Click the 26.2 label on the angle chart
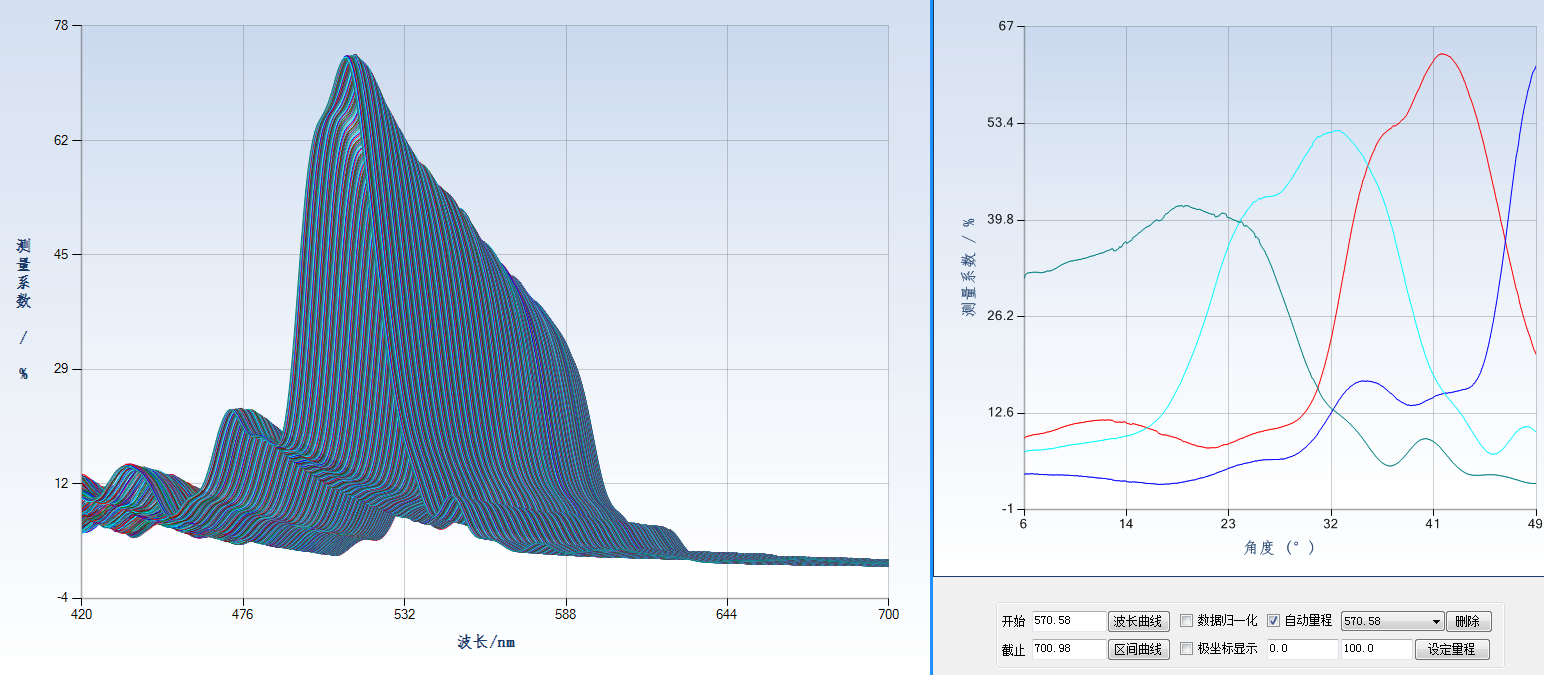 [1000, 316]
